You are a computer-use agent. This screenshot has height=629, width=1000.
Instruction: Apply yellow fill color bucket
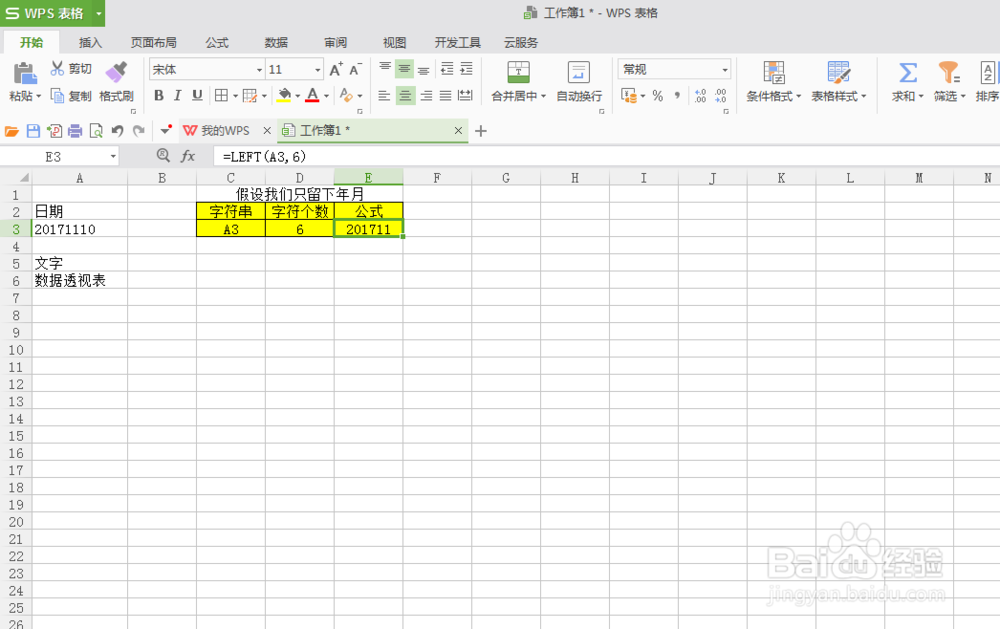pyautogui.click(x=284, y=96)
